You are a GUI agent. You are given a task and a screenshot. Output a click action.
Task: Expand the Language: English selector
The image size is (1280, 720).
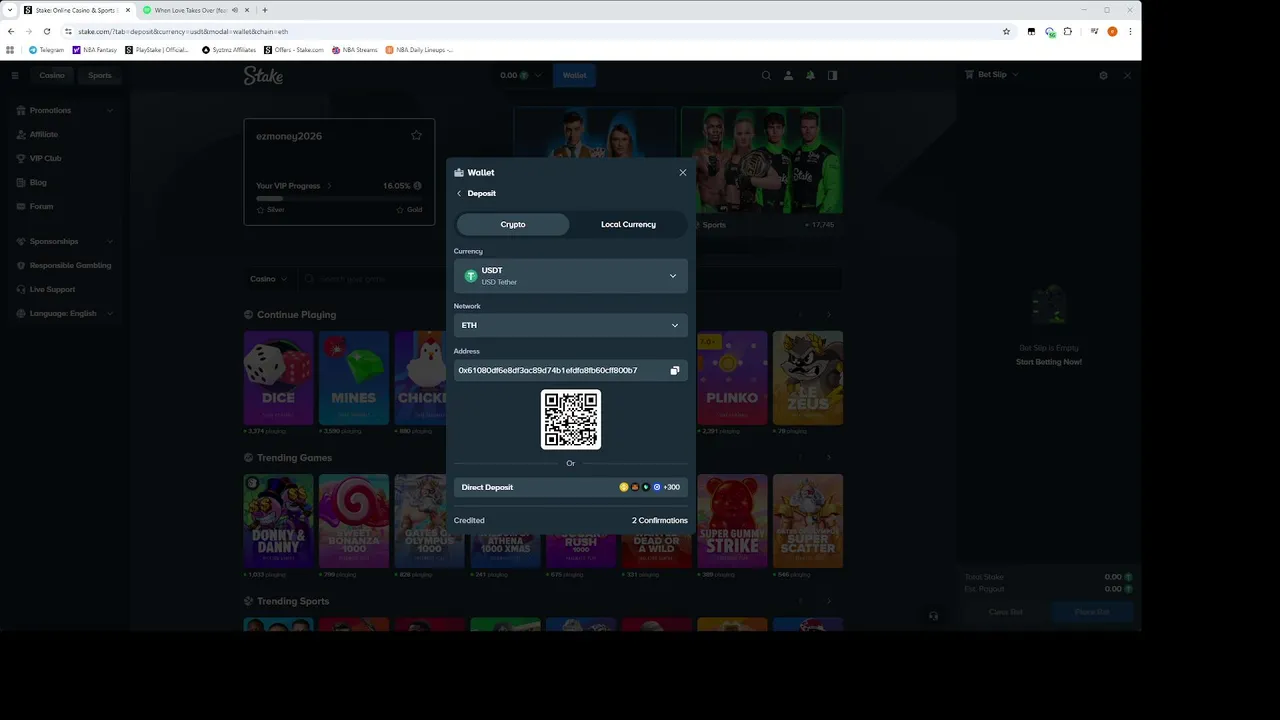tap(65, 313)
